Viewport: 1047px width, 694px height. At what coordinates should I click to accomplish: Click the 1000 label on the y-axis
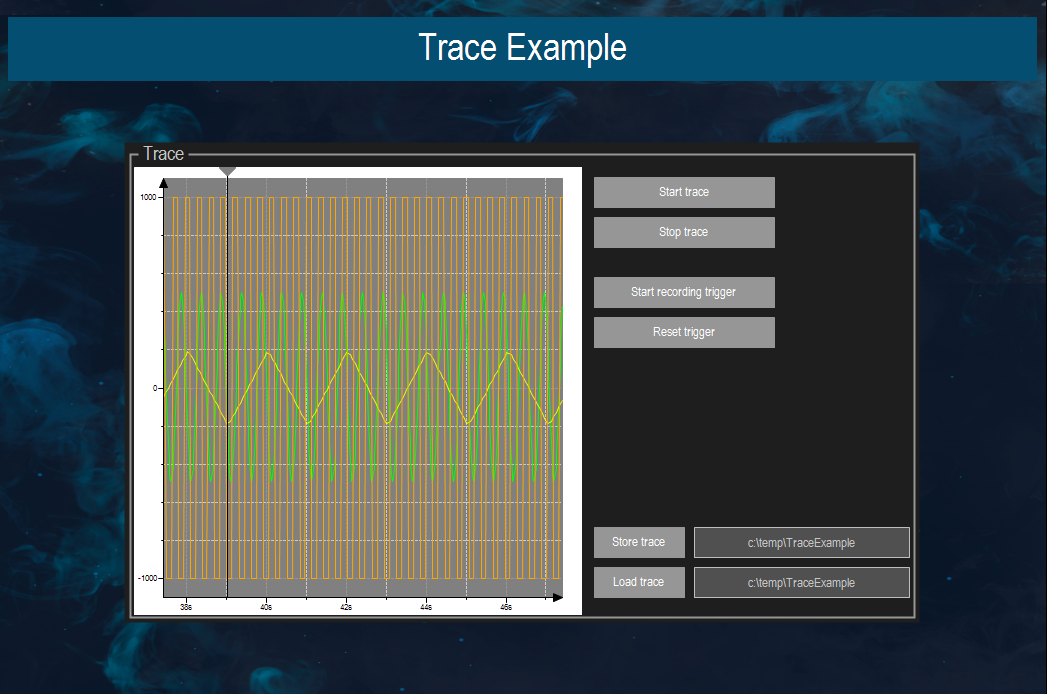[x=149, y=196]
